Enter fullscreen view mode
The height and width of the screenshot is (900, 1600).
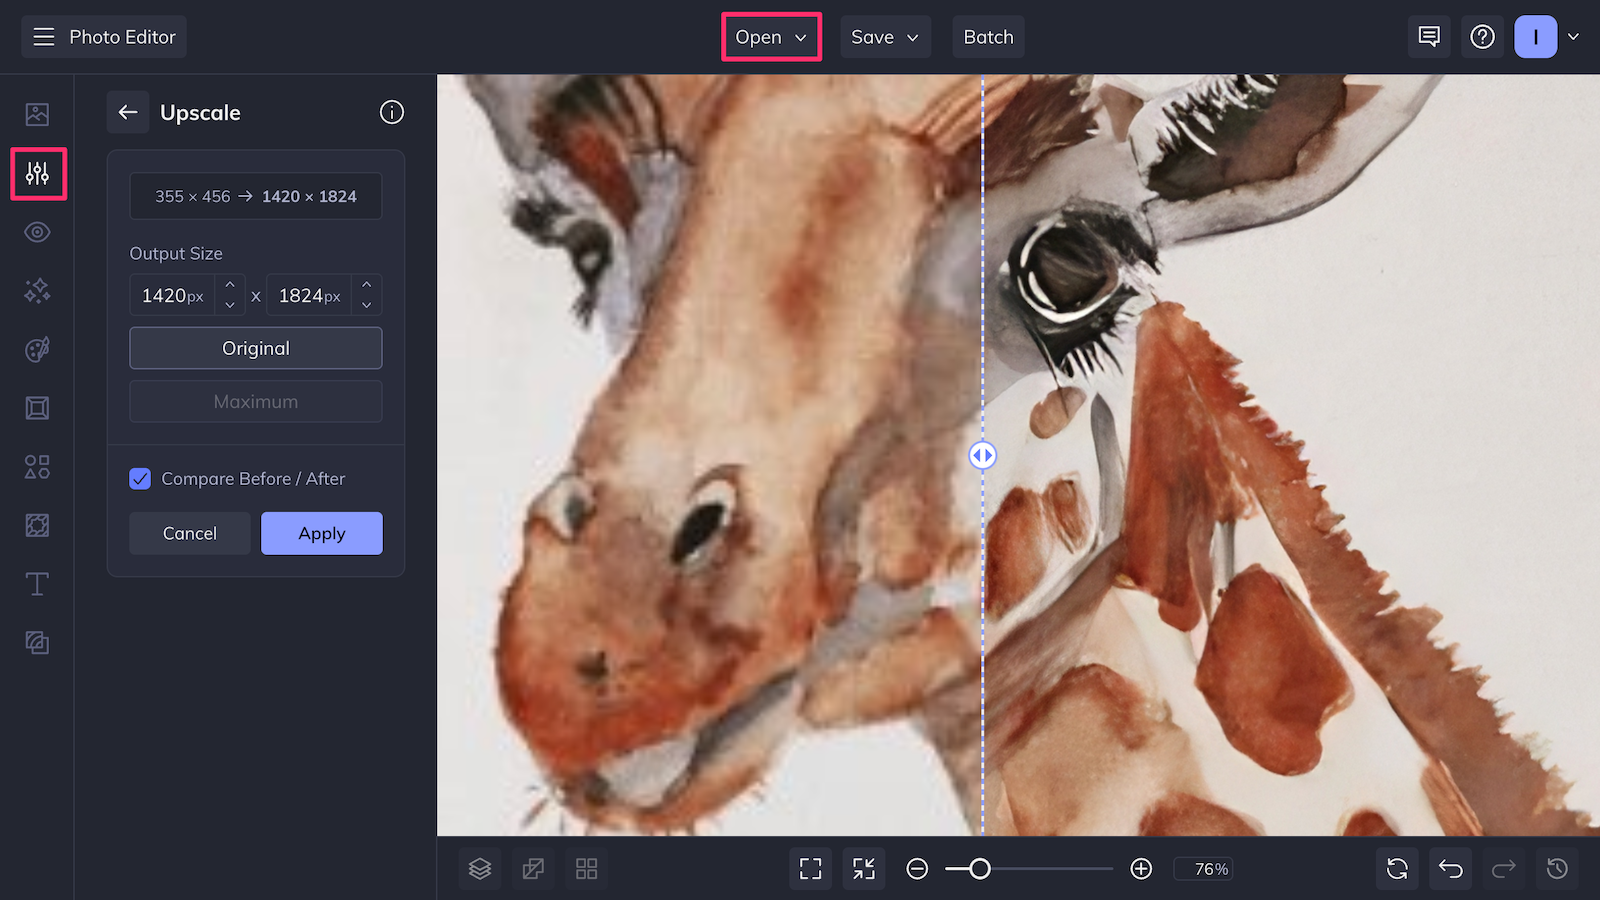pos(810,868)
